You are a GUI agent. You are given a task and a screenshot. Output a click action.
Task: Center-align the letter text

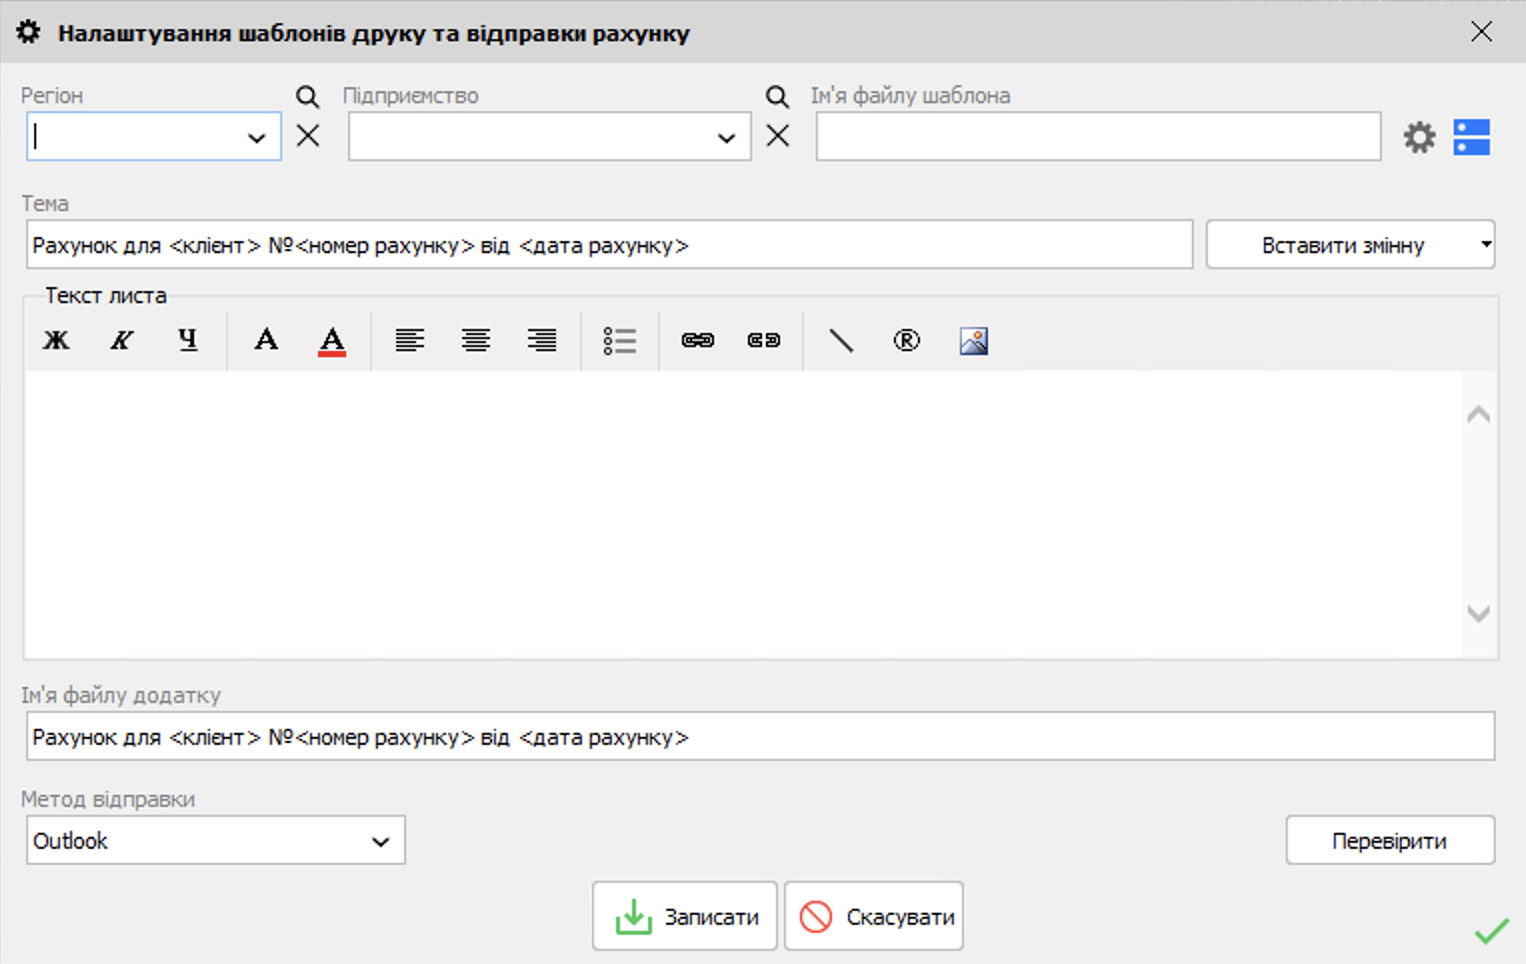(476, 340)
